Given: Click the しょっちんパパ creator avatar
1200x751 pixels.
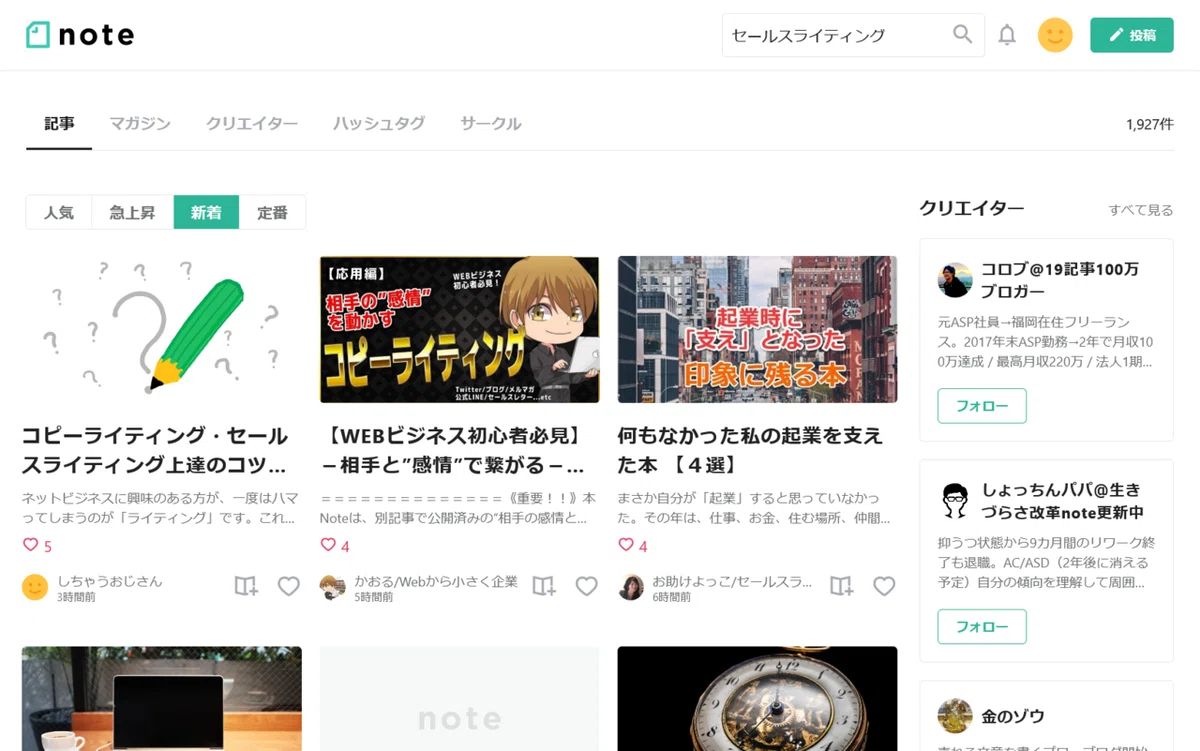Looking at the screenshot, I should coord(955,501).
